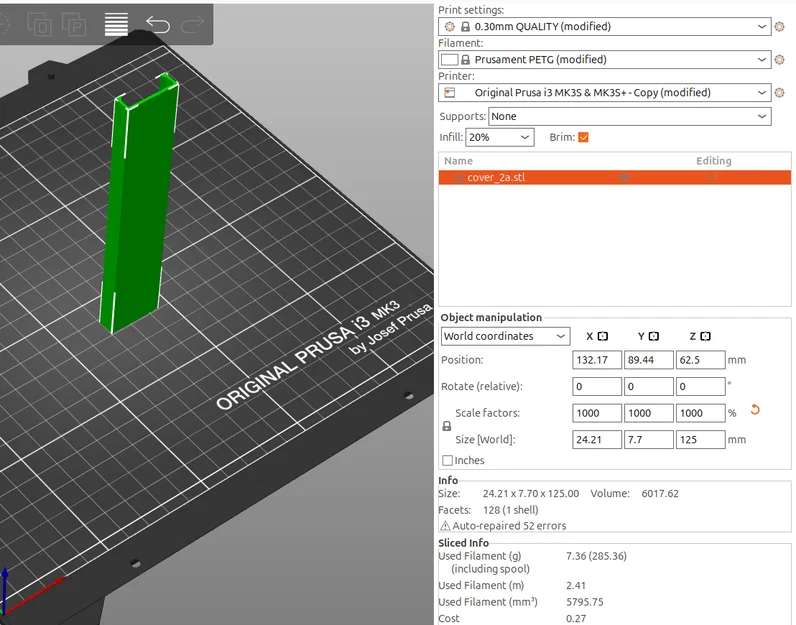Click the Position Y field 89.44
The width and height of the screenshot is (796, 625).
[648, 360]
